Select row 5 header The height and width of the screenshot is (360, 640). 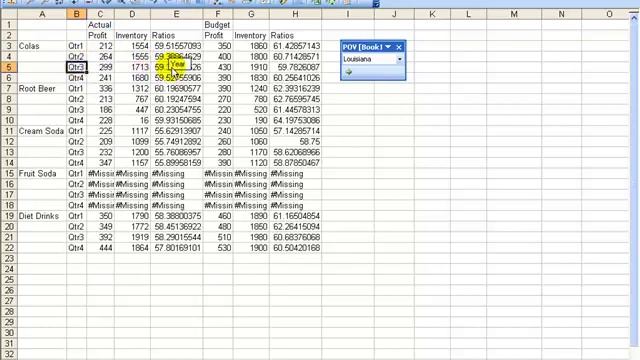pyautogui.click(x=9, y=67)
